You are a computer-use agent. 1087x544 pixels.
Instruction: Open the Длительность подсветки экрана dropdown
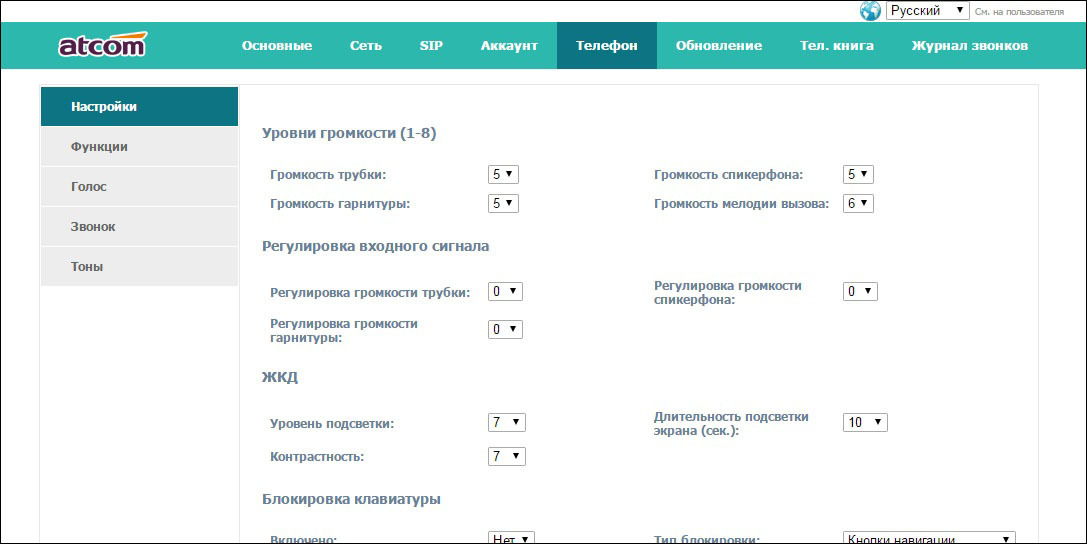865,423
